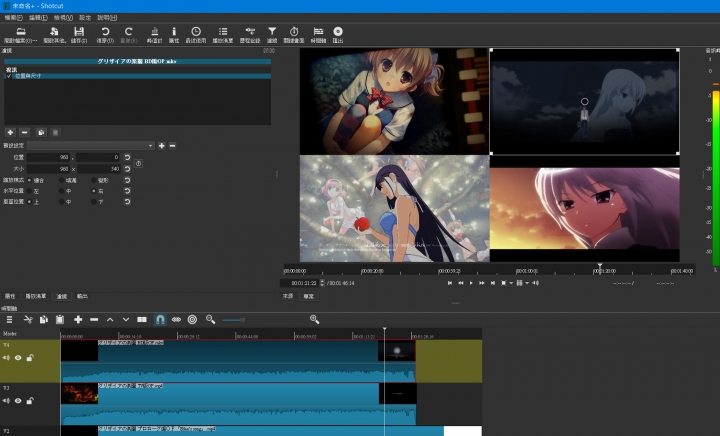Viewport: 720px width, 436px height.
Task: Switch to the Source player tab
Action: [x=288, y=296]
